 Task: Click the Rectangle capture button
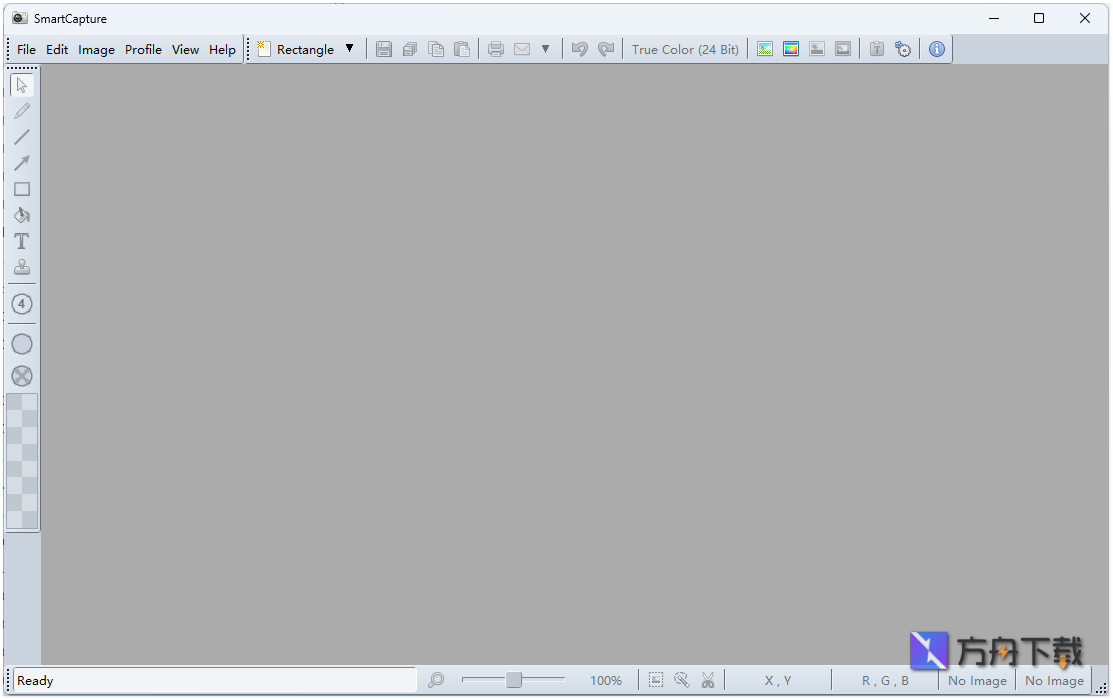click(295, 49)
